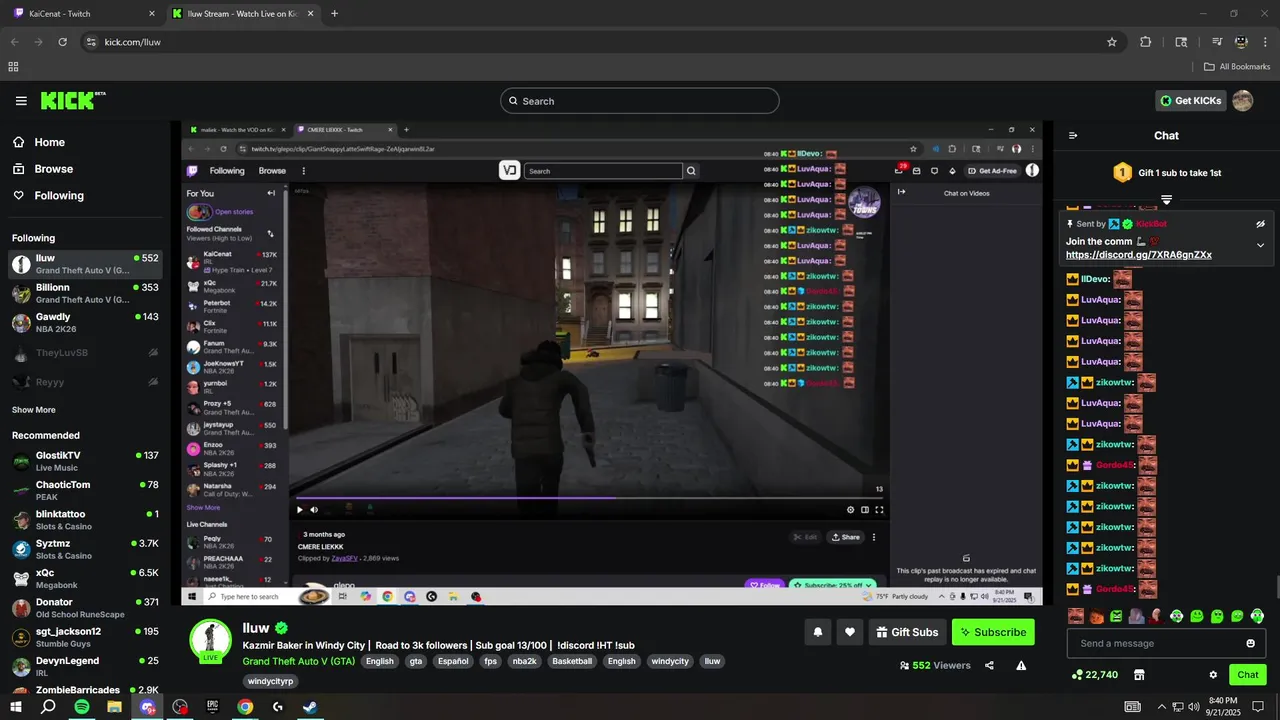Screen dimensions: 1280x720
Task: Select Billionn in followed channels
Action: [x=85, y=293]
